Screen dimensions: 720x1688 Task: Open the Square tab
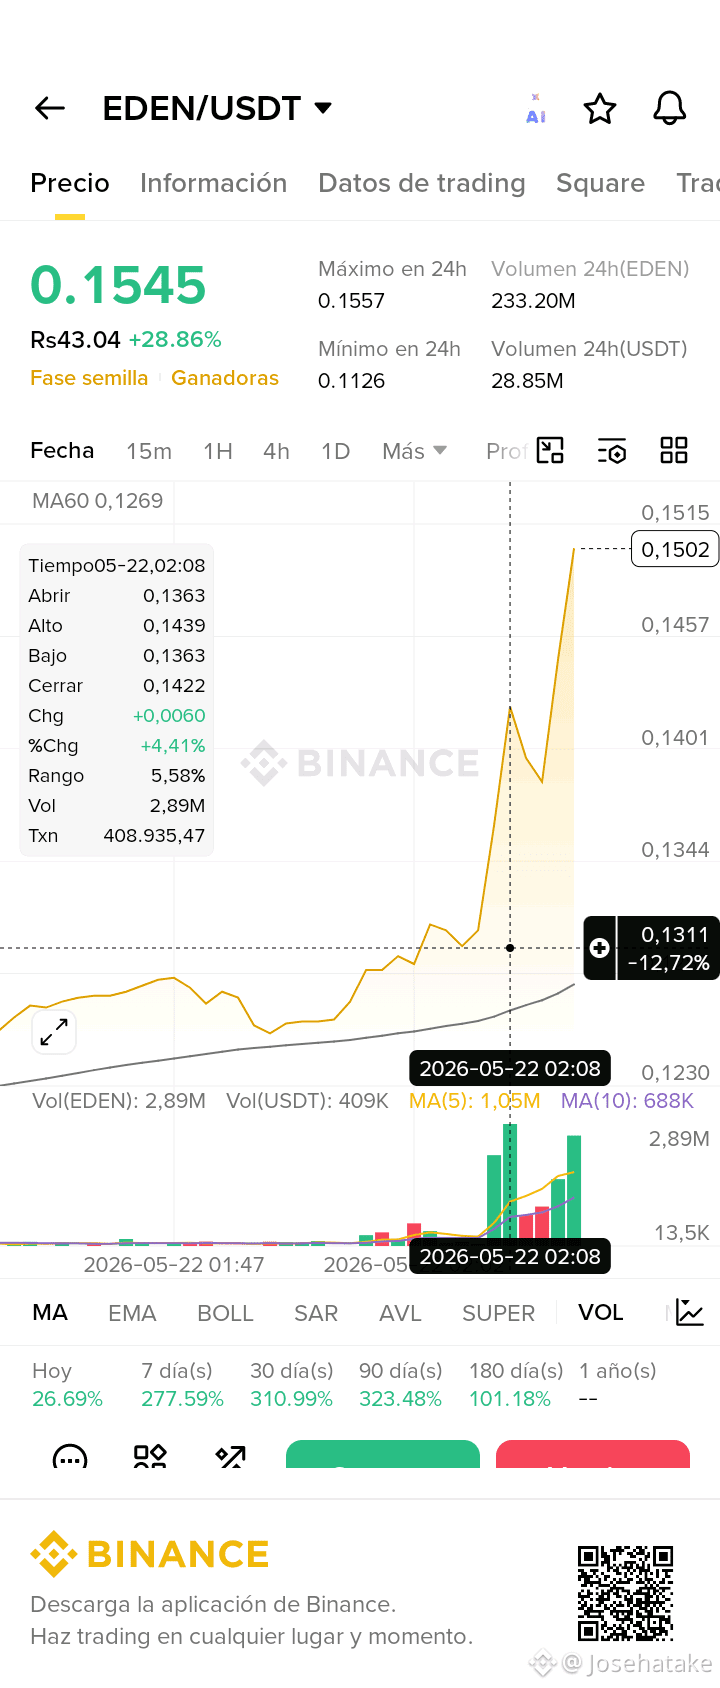600,183
